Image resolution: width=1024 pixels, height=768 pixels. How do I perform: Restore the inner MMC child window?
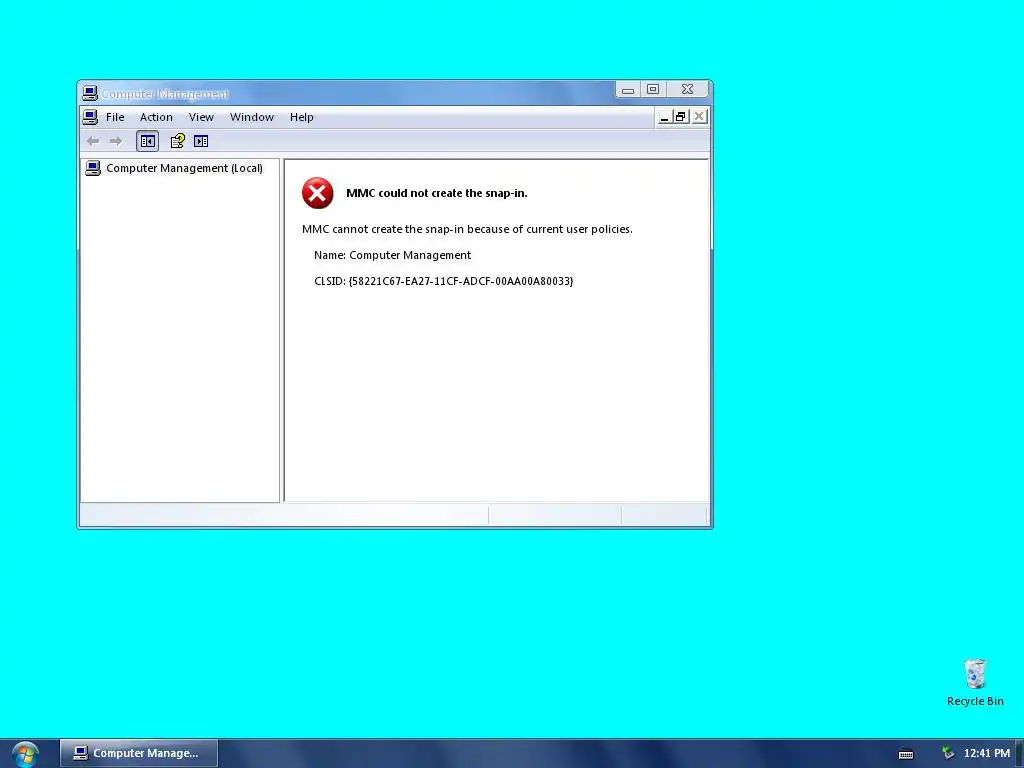click(681, 117)
